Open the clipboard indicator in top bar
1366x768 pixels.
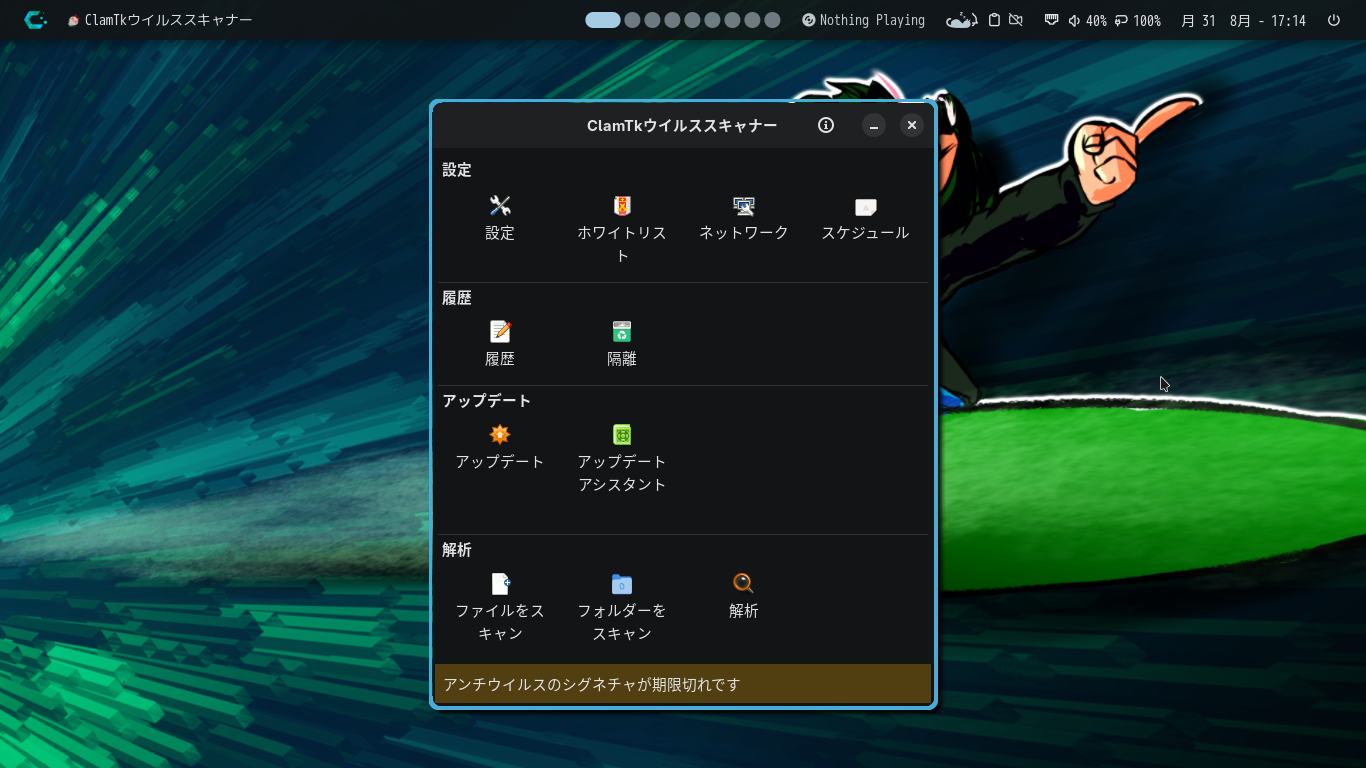click(x=994, y=20)
